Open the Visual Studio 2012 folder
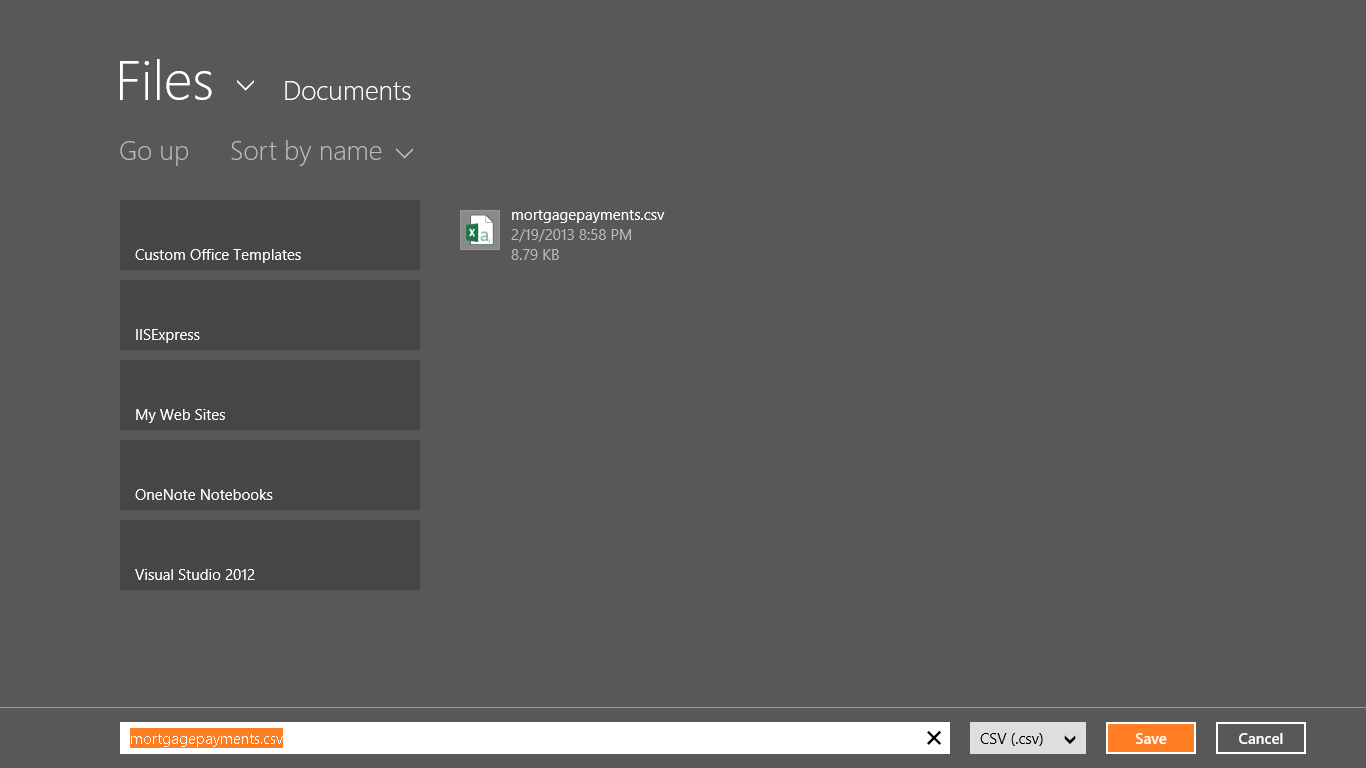This screenshot has height=768, width=1366. click(x=270, y=555)
